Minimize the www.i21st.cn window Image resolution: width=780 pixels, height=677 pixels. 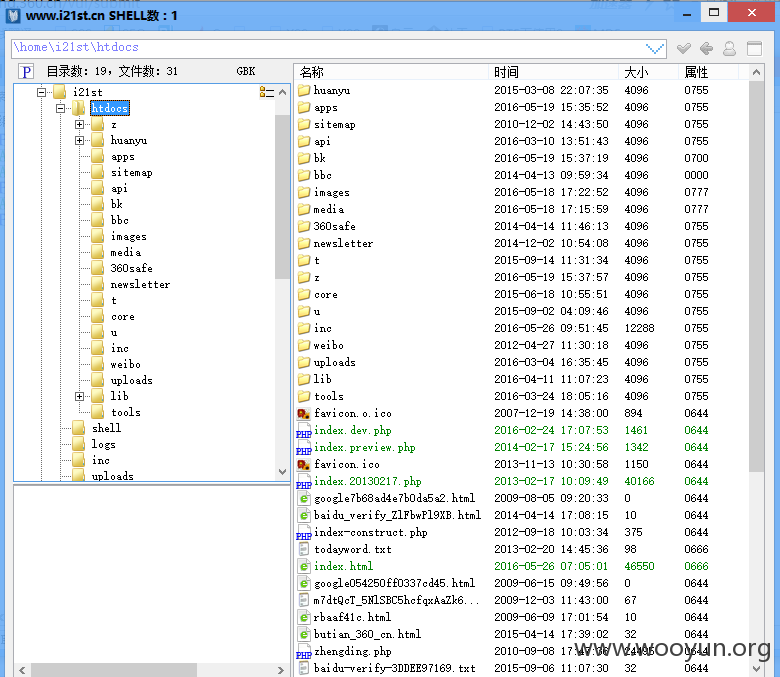687,14
